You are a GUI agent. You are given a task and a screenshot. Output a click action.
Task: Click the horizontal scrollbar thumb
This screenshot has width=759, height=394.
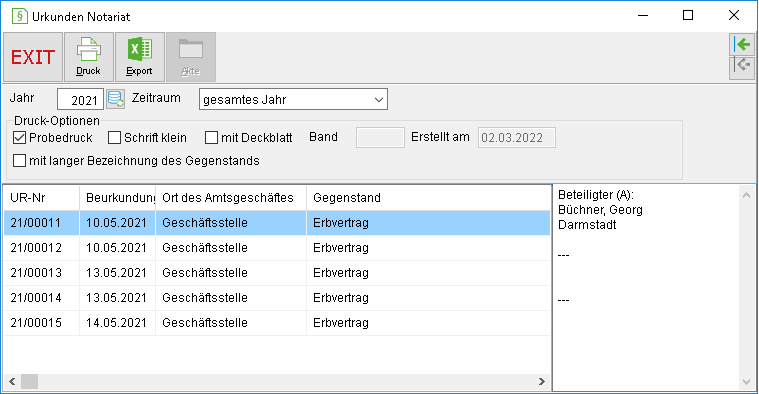click(30, 381)
